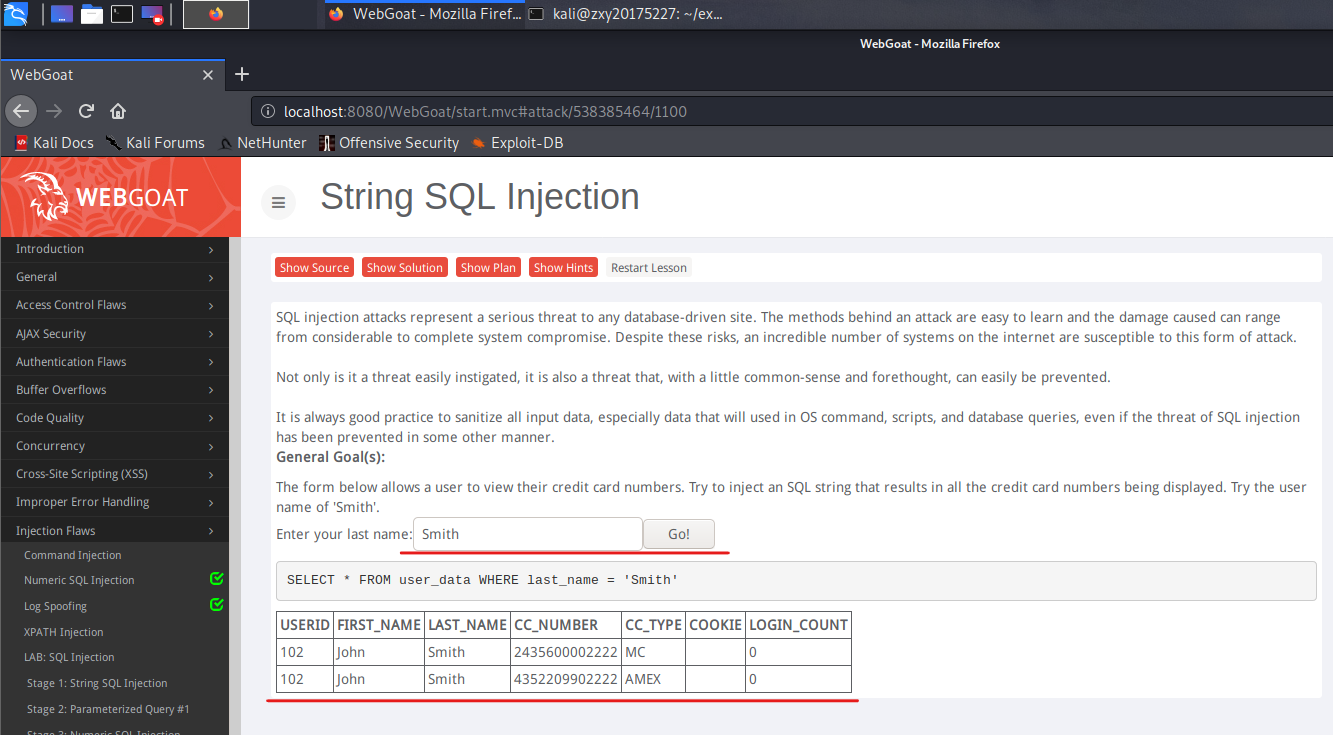This screenshot has width=1333, height=735.
Task: Click the last name input field
Action: pyautogui.click(x=528, y=534)
